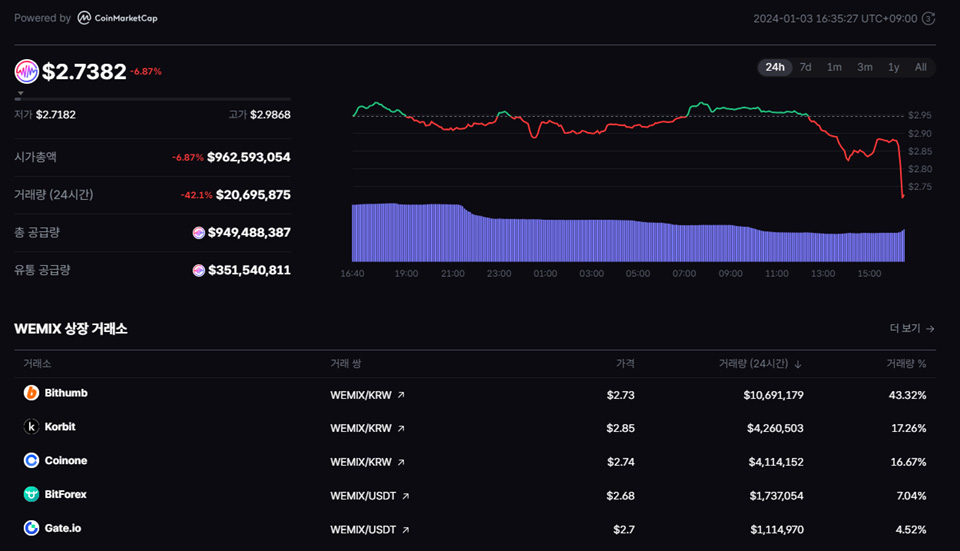Image resolution: width=960 pixels, height=551 pixels.
Task: Select the 24h chart range
Action: click(x=774, y=67)
